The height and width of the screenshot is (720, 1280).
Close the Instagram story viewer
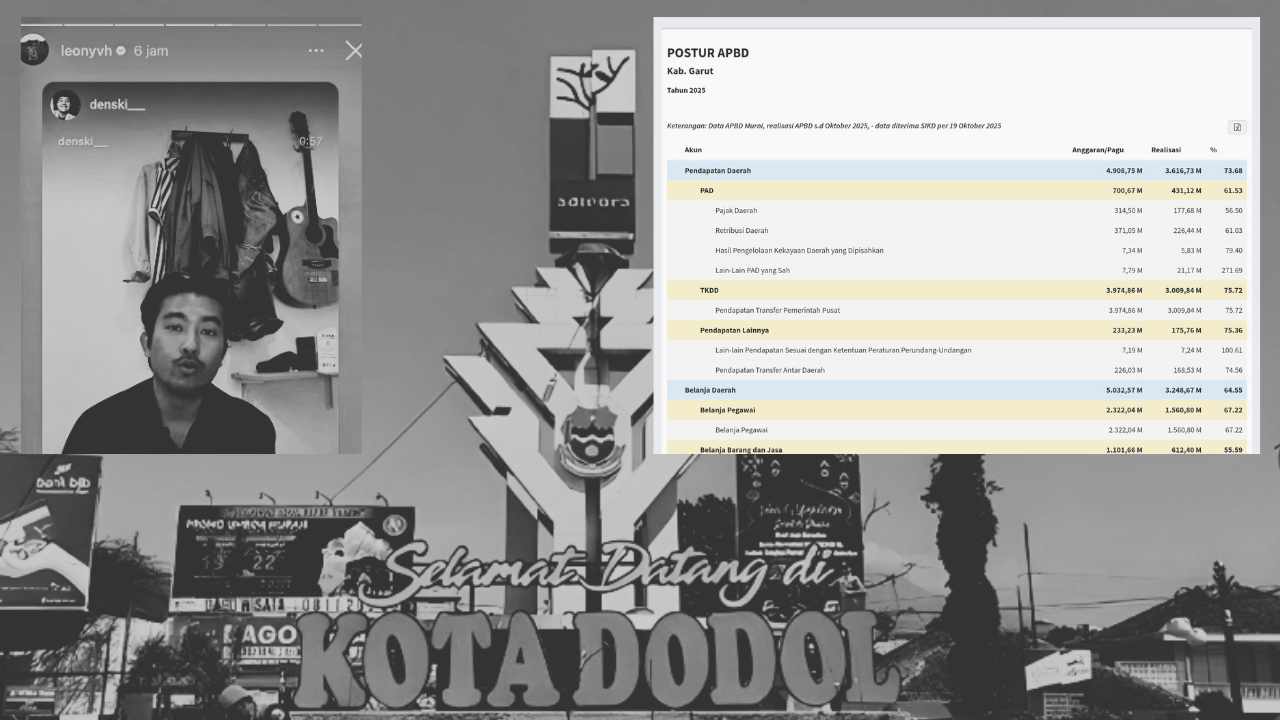click(354, 50)
